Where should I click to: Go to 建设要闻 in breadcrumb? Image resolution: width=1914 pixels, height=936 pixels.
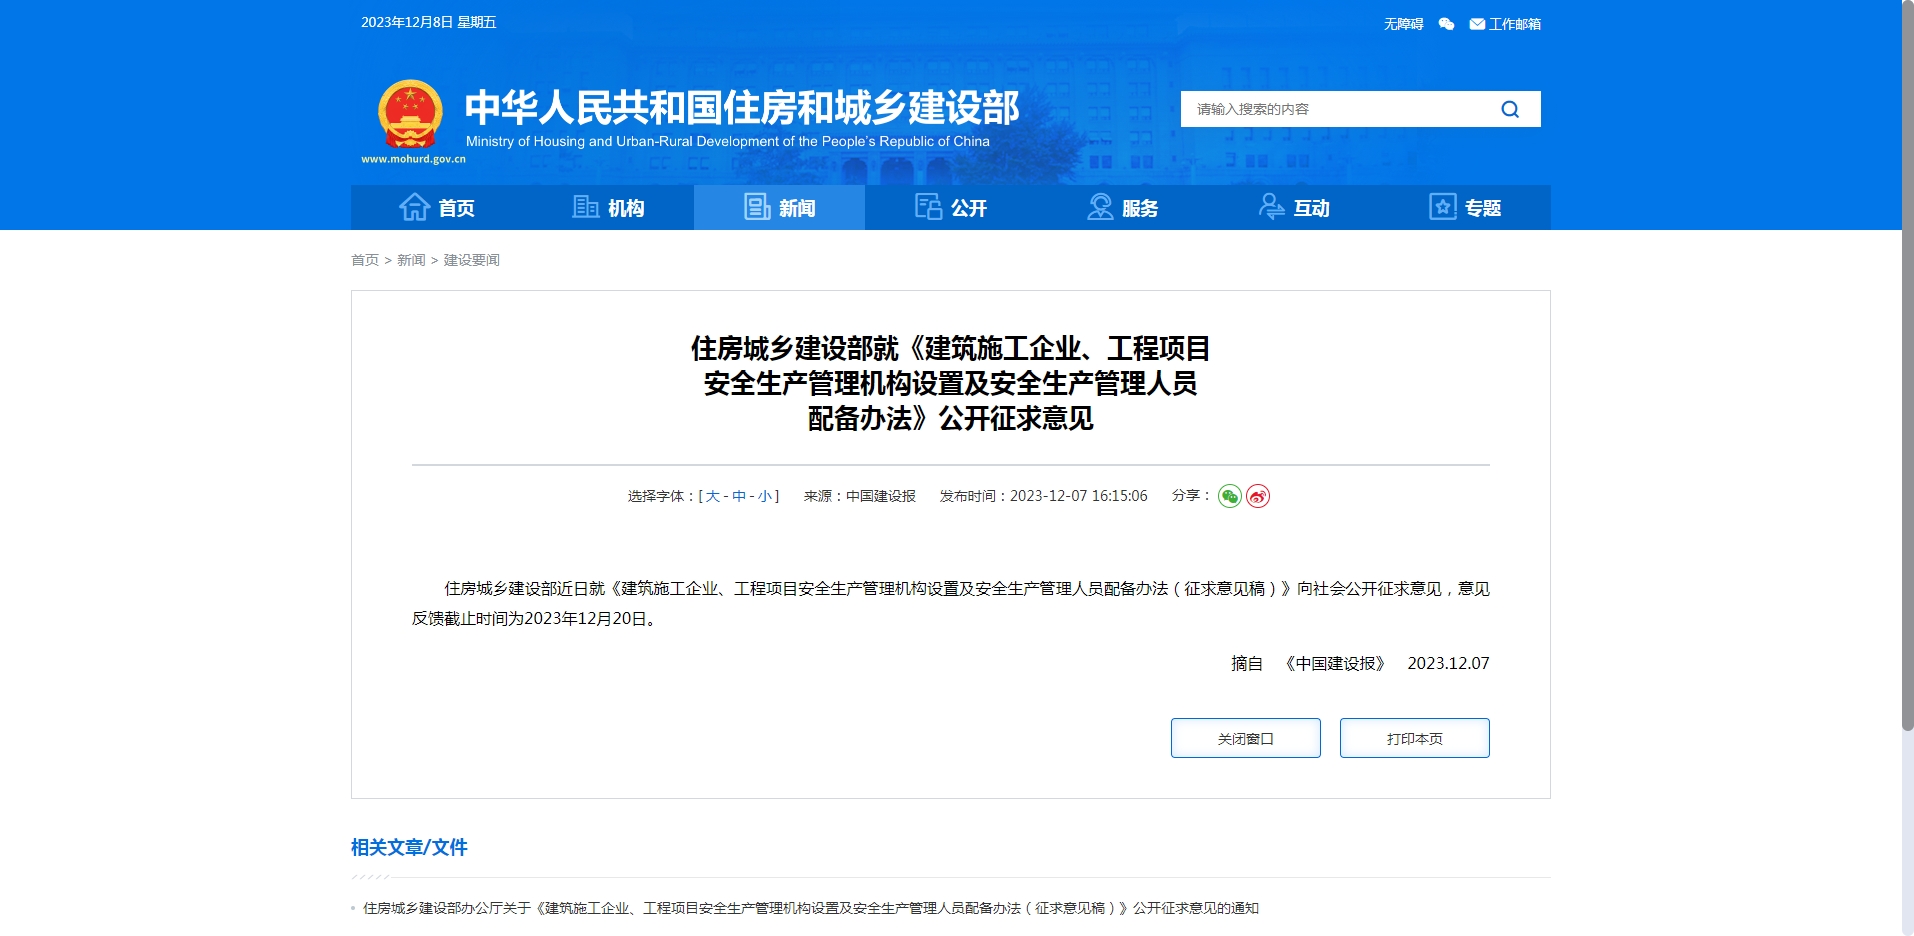(472, 260)
